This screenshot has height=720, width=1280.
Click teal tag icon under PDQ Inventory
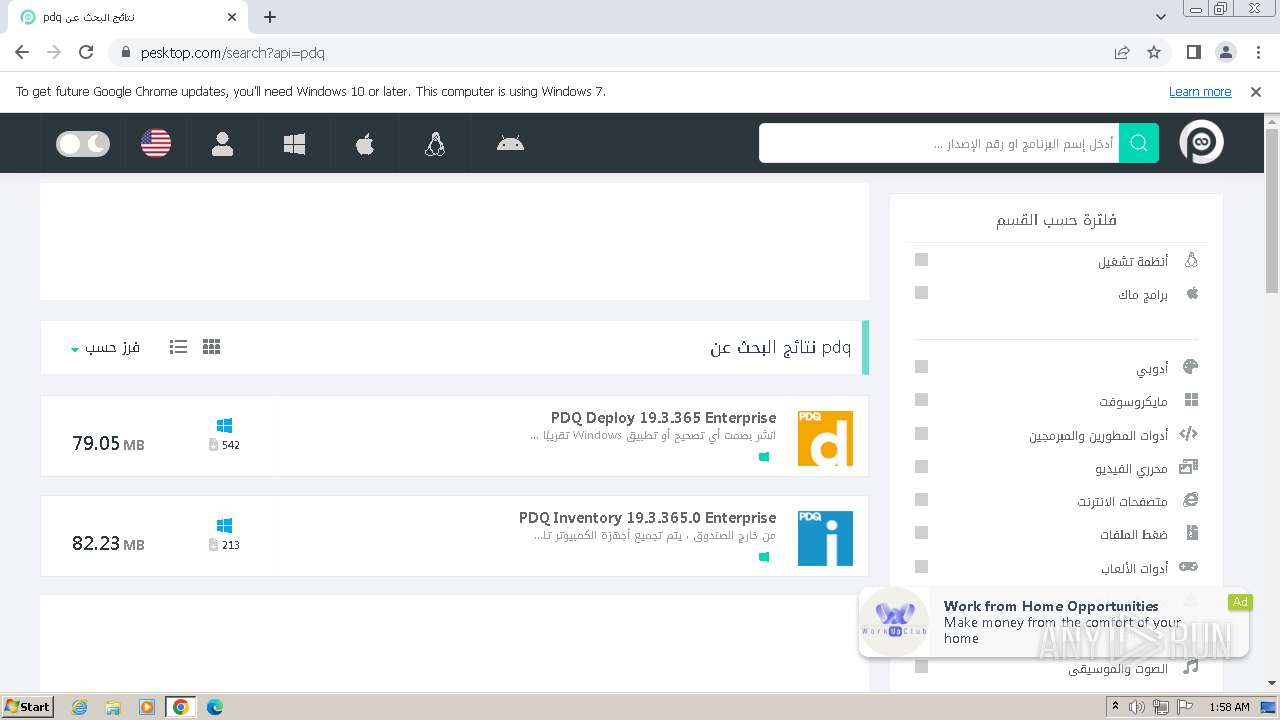click(x=764, y=557)
